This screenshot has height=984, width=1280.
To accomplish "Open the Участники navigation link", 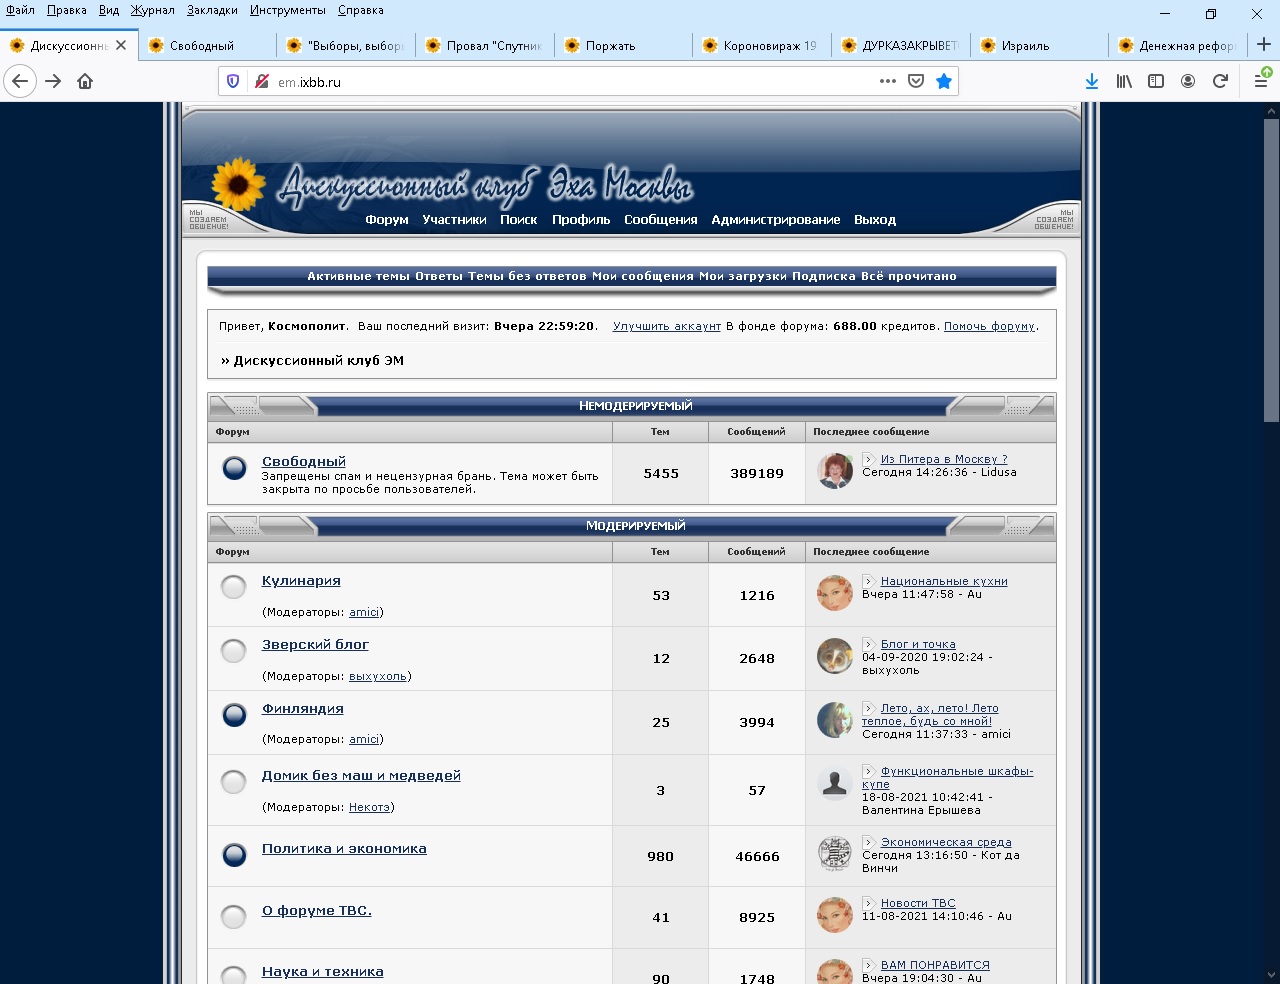I will 454,219.
